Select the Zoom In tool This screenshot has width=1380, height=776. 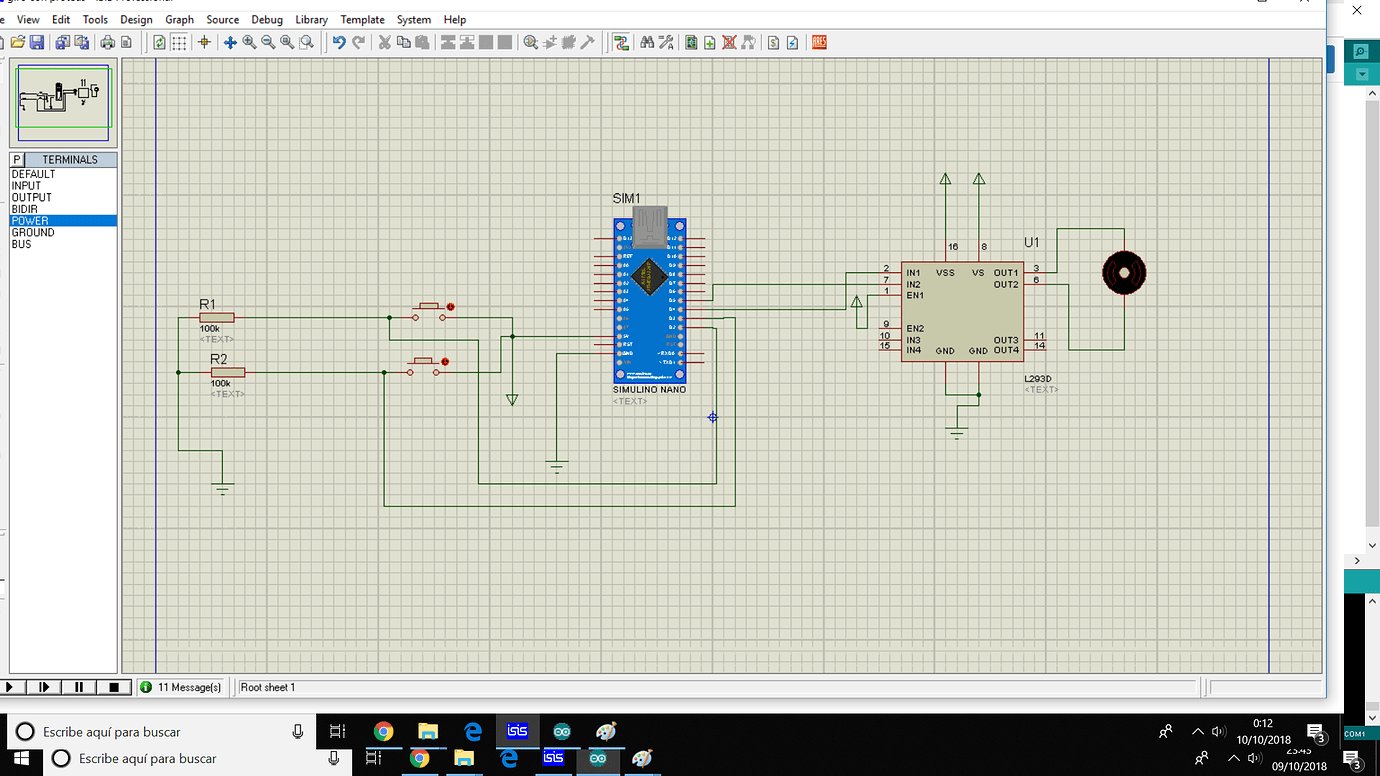click(249, 42)
